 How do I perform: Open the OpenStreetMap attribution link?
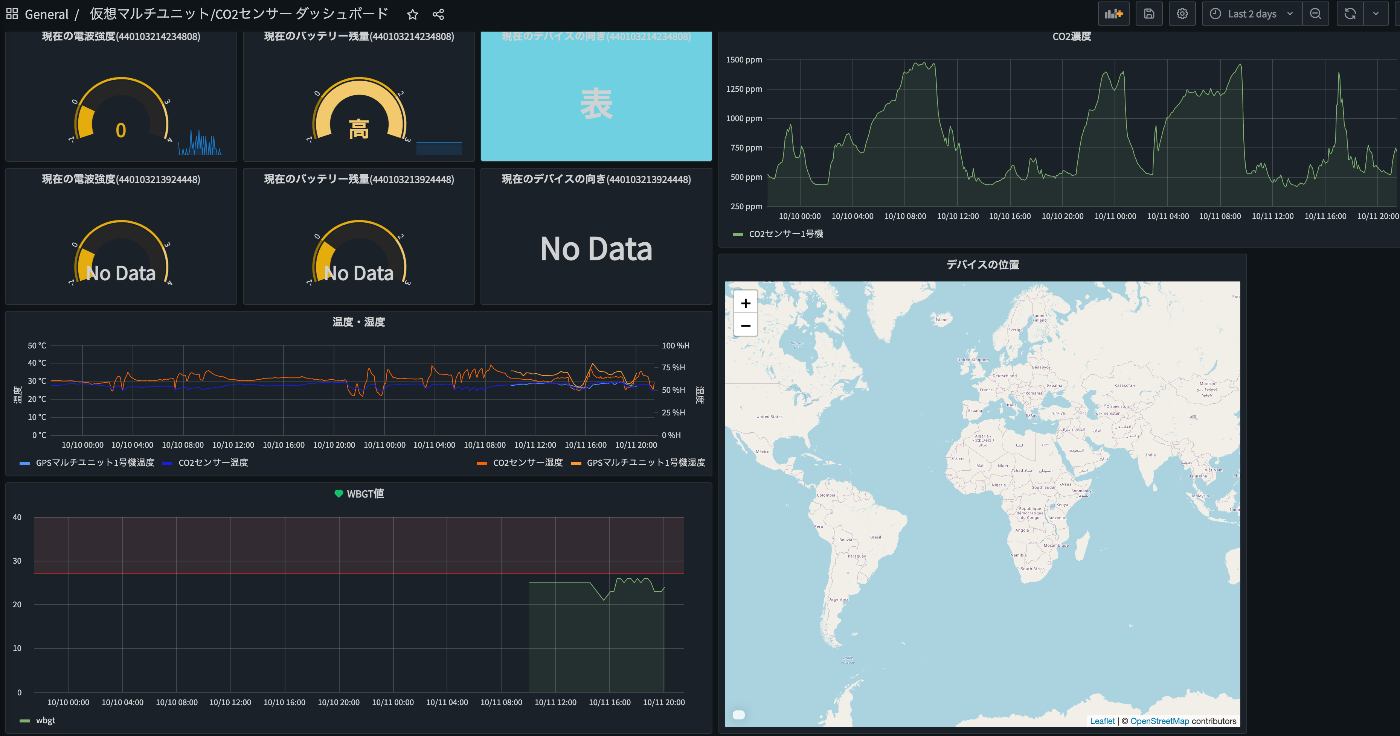pyautogui.click(x=1160, y=721)
